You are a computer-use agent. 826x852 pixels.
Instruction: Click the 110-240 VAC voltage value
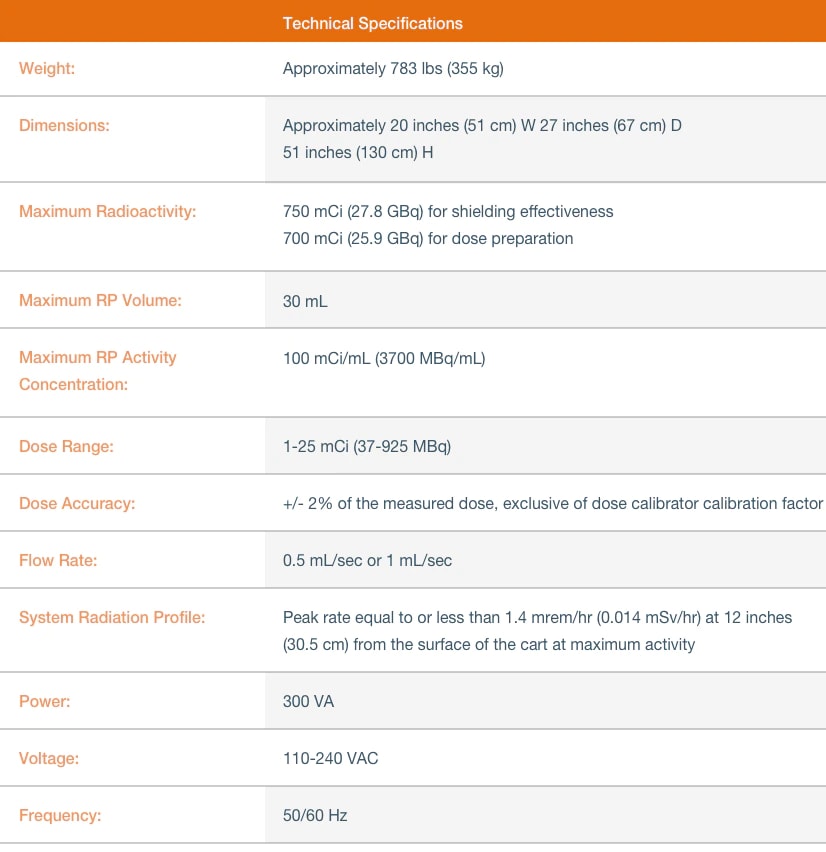[x=330, y=759]
